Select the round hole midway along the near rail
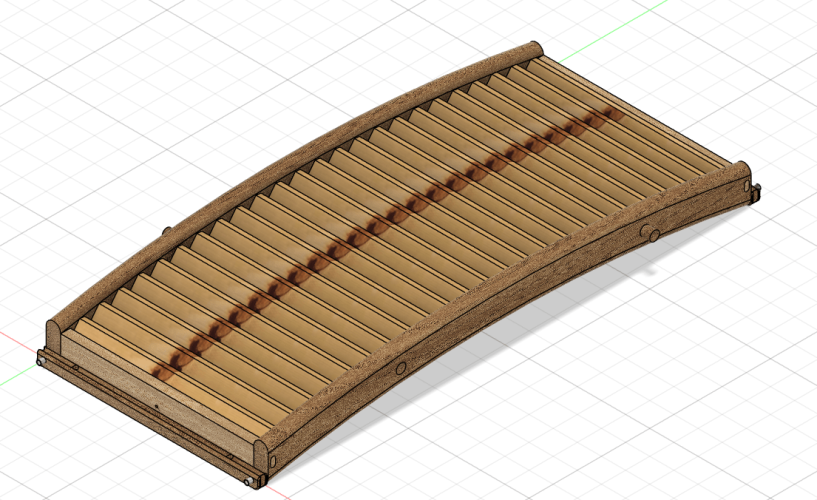Viewport: 817px width, 500px height. point(401,369)
